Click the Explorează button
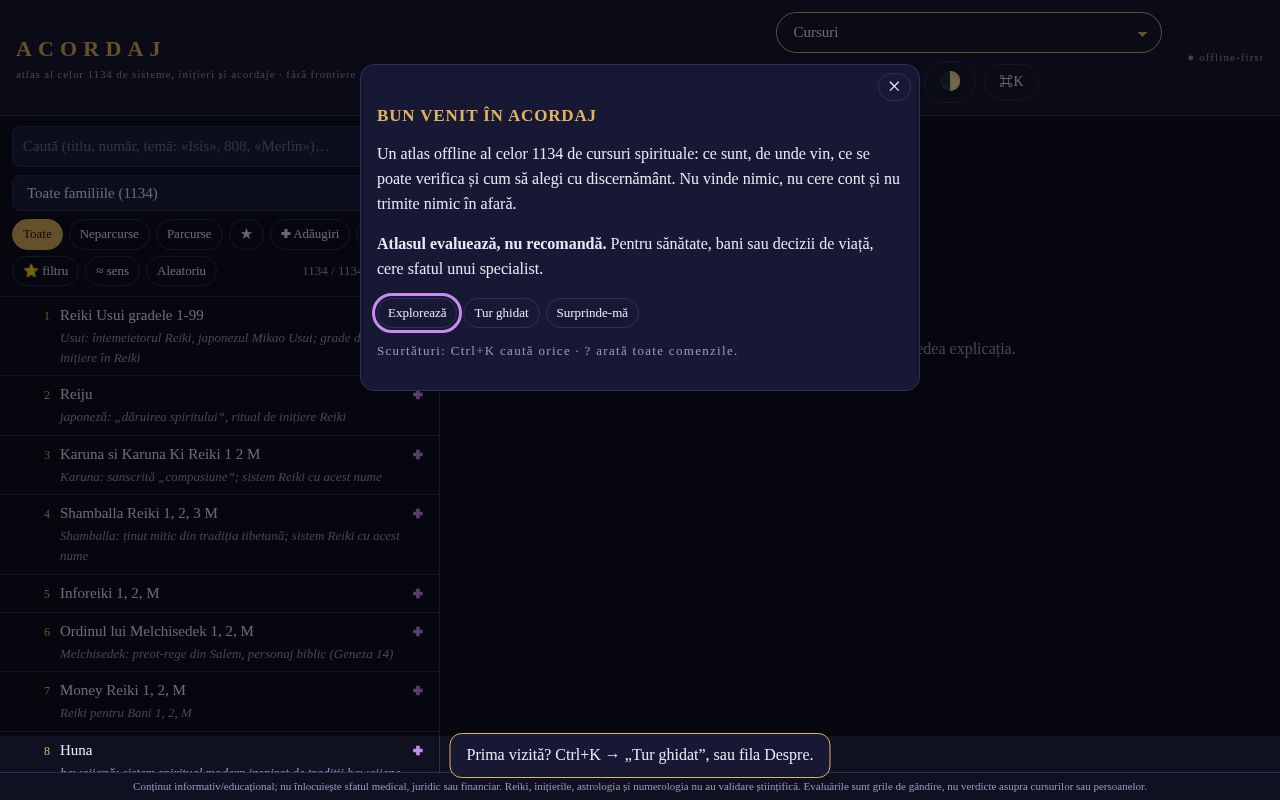 tap(417, 313)
